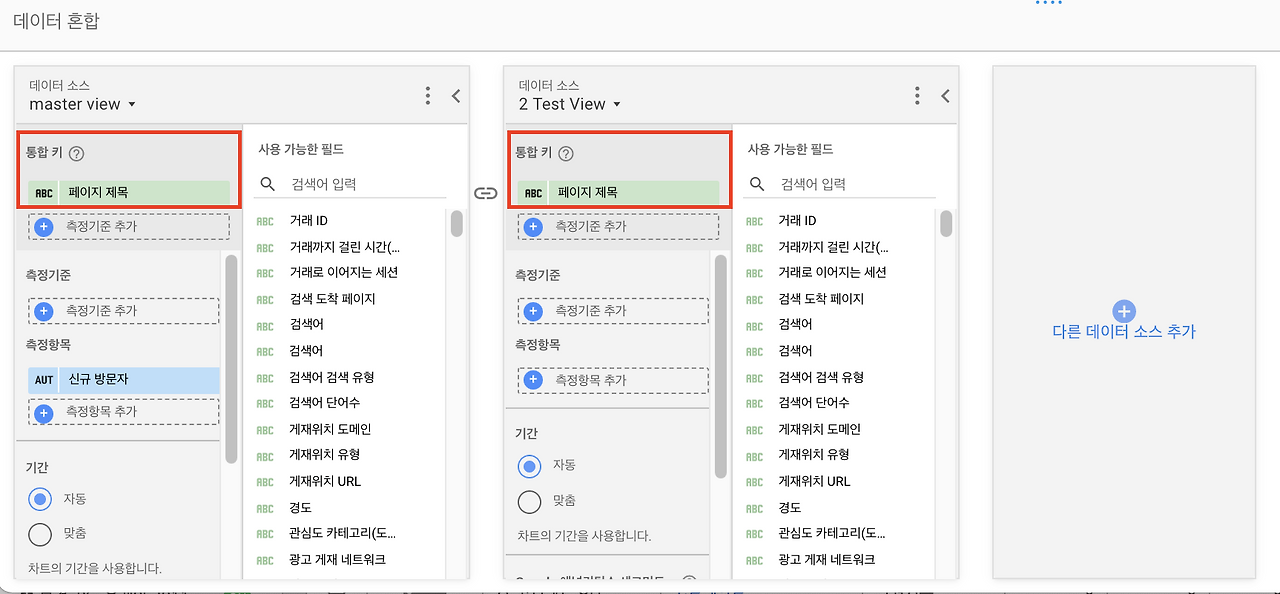
Task: Open the overflow menu on the 2 Test View panel
Action: coord(917,95)
